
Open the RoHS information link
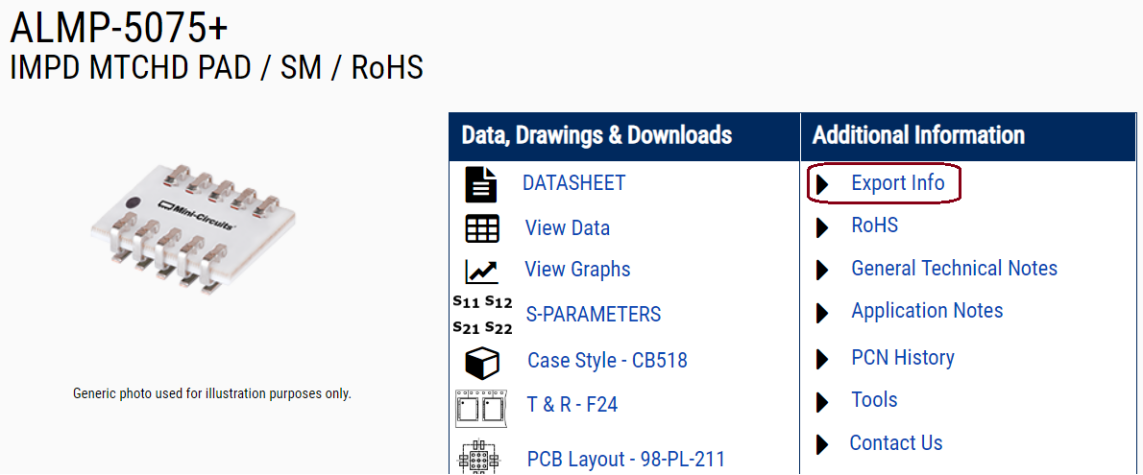coord(875,225)
